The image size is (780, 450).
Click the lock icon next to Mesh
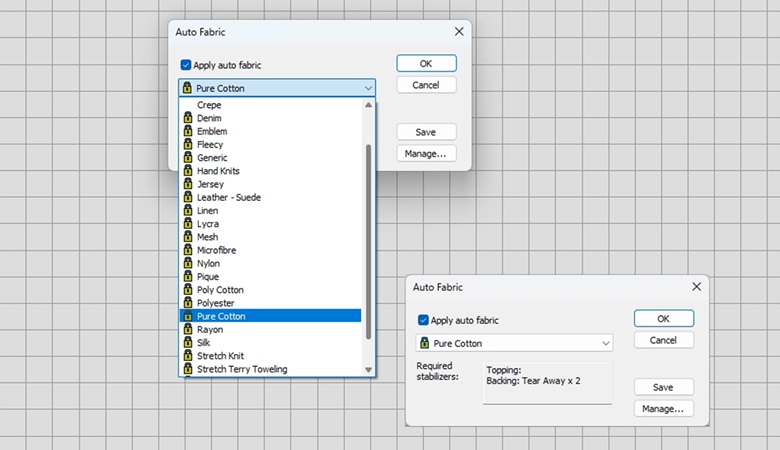tap(187, 237)
